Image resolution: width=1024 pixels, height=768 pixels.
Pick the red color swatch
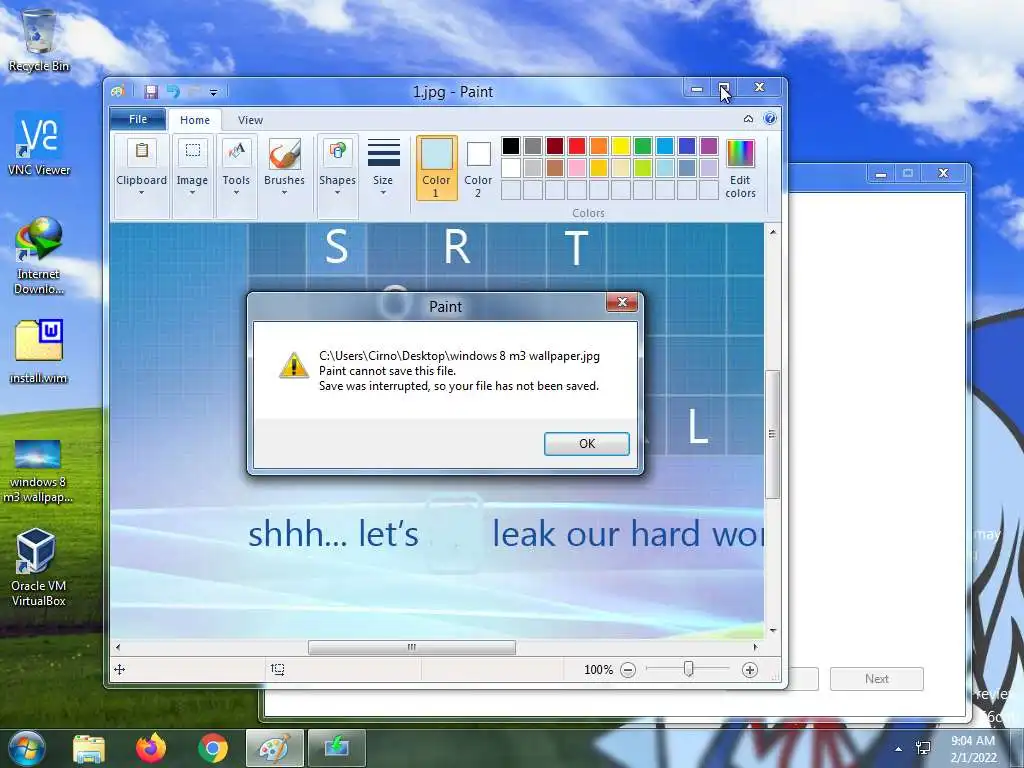[x=577, y=146]
